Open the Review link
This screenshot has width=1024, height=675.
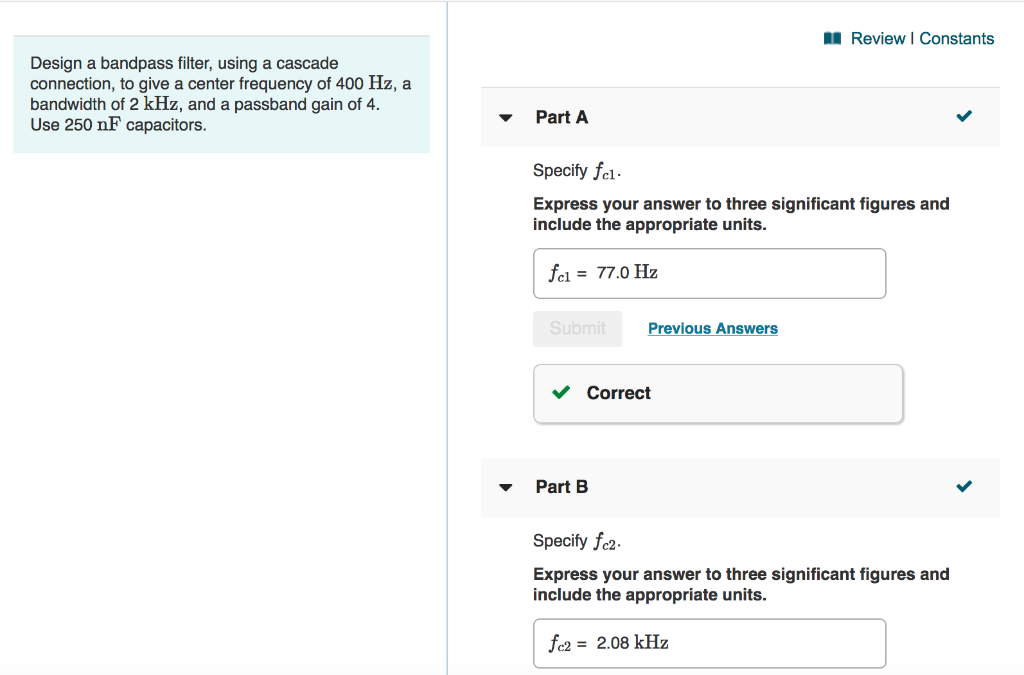[877, 39]
